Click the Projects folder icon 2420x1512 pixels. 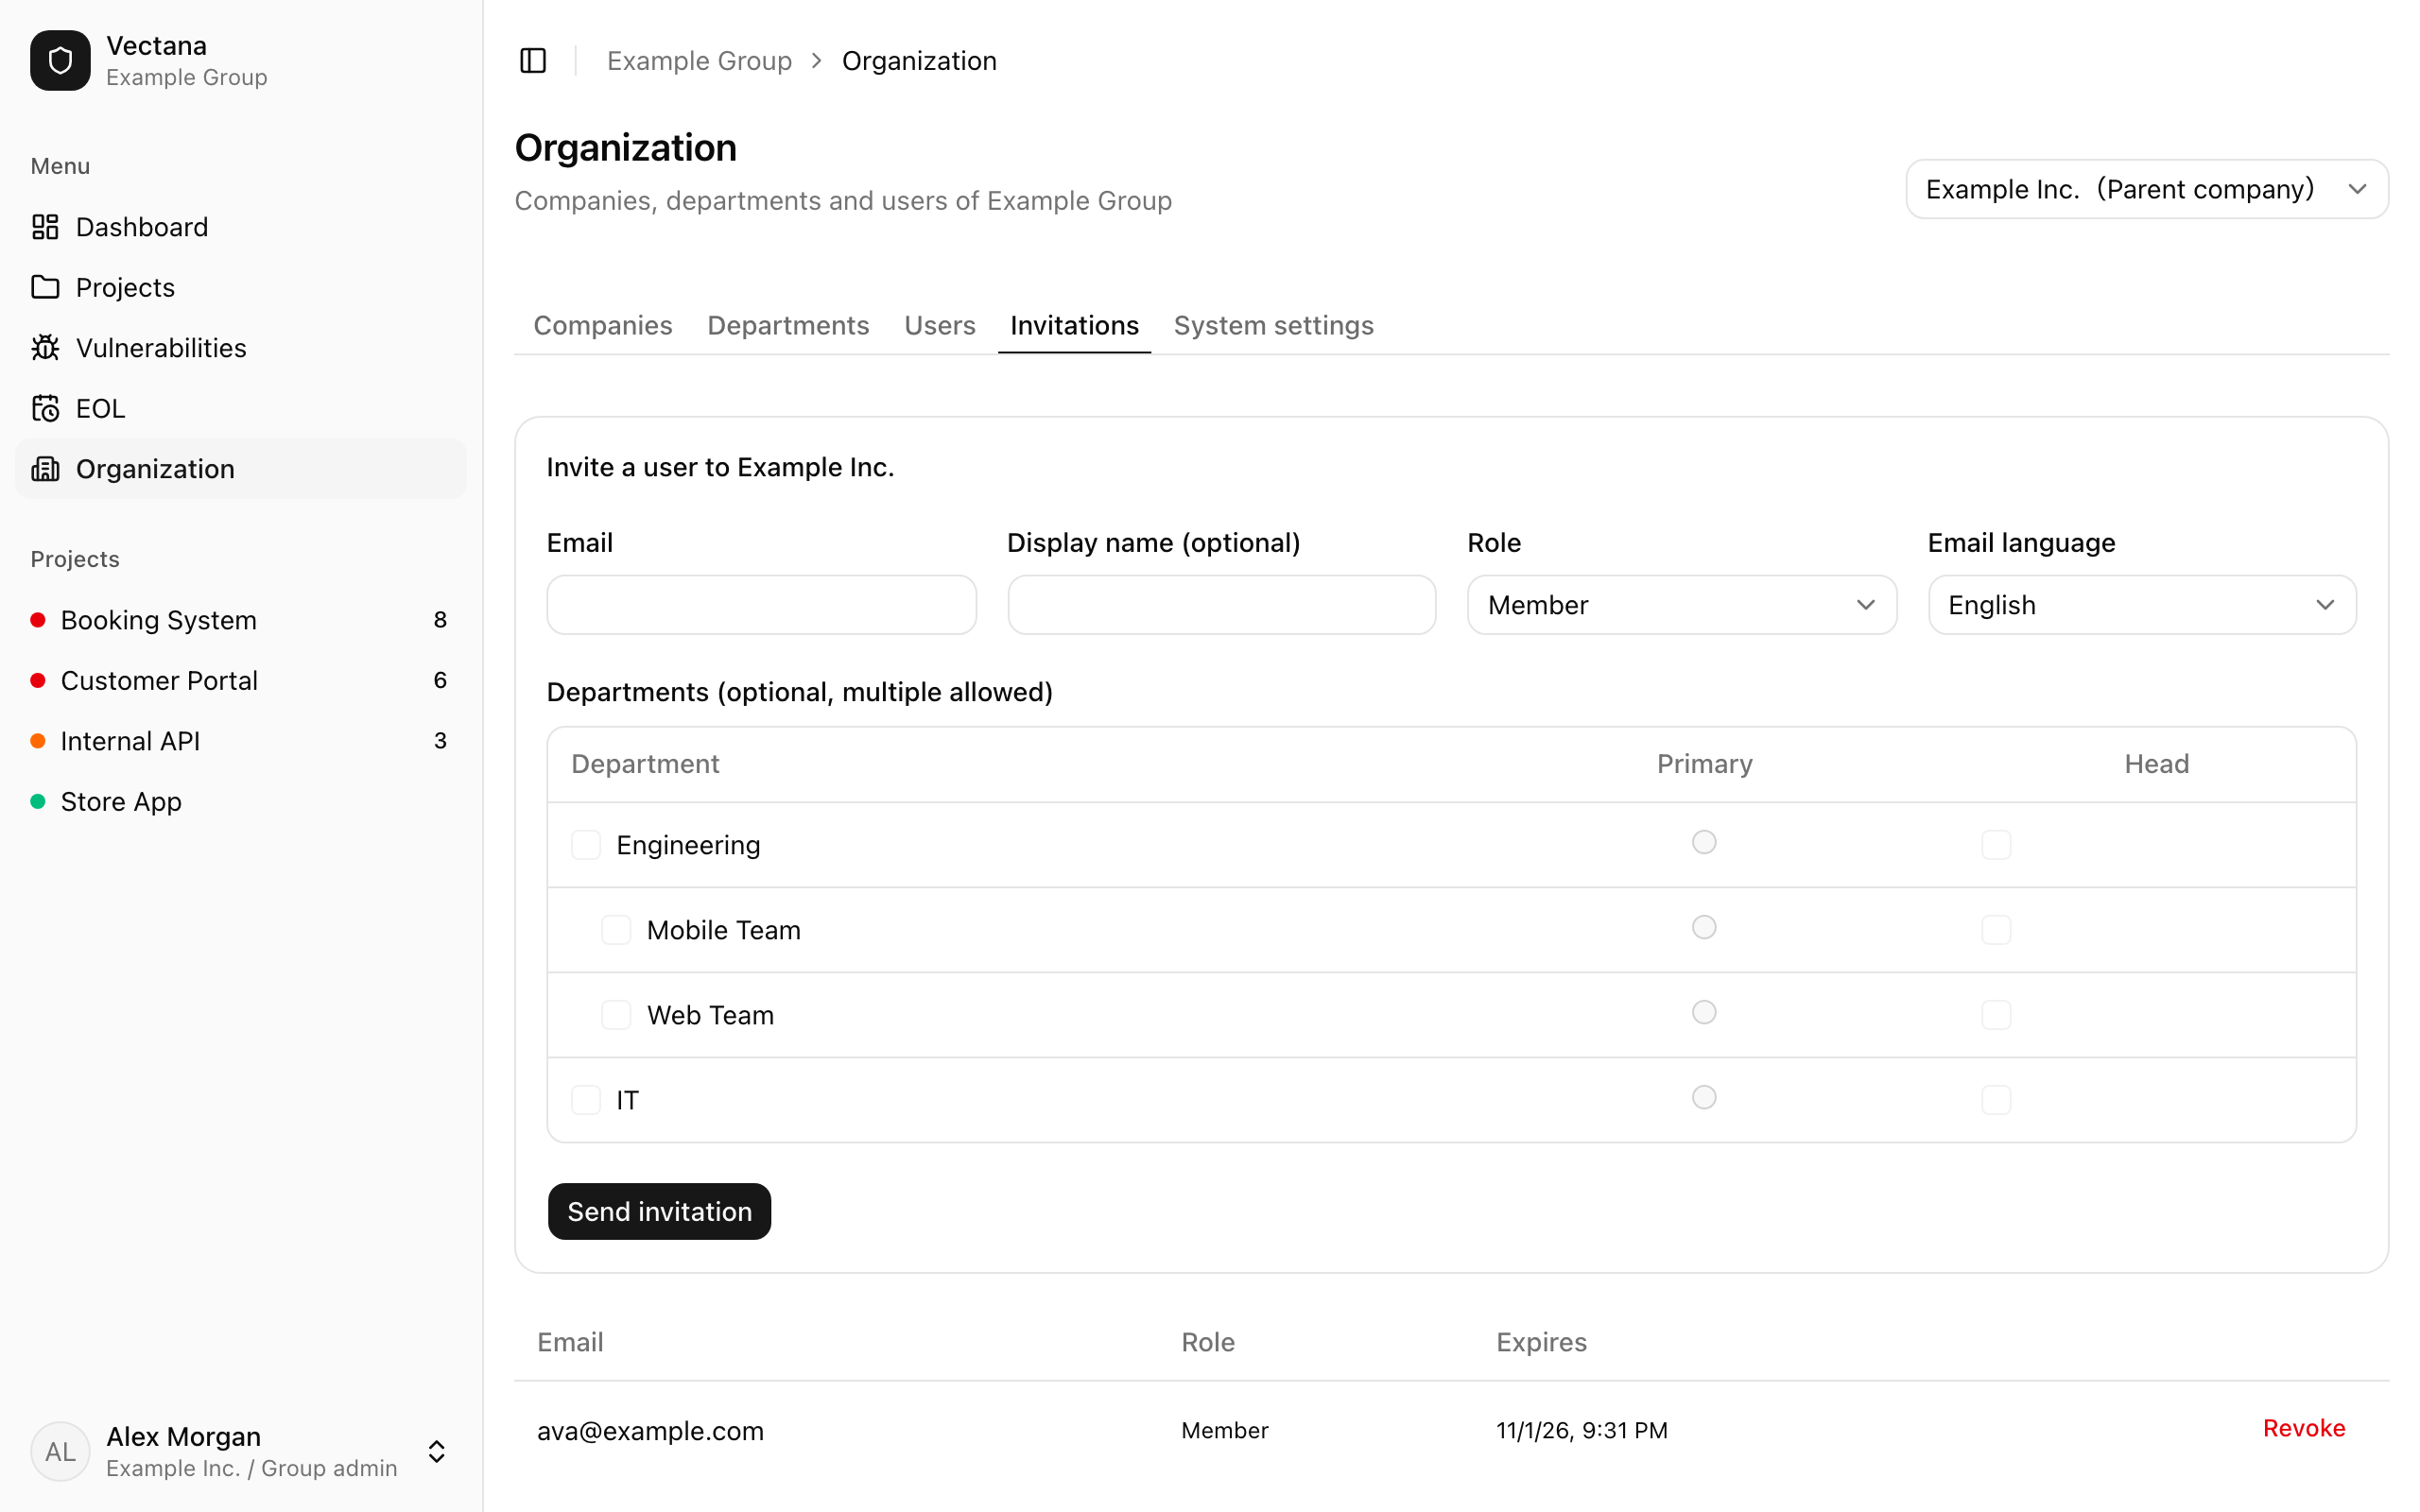tap(45, 287)
